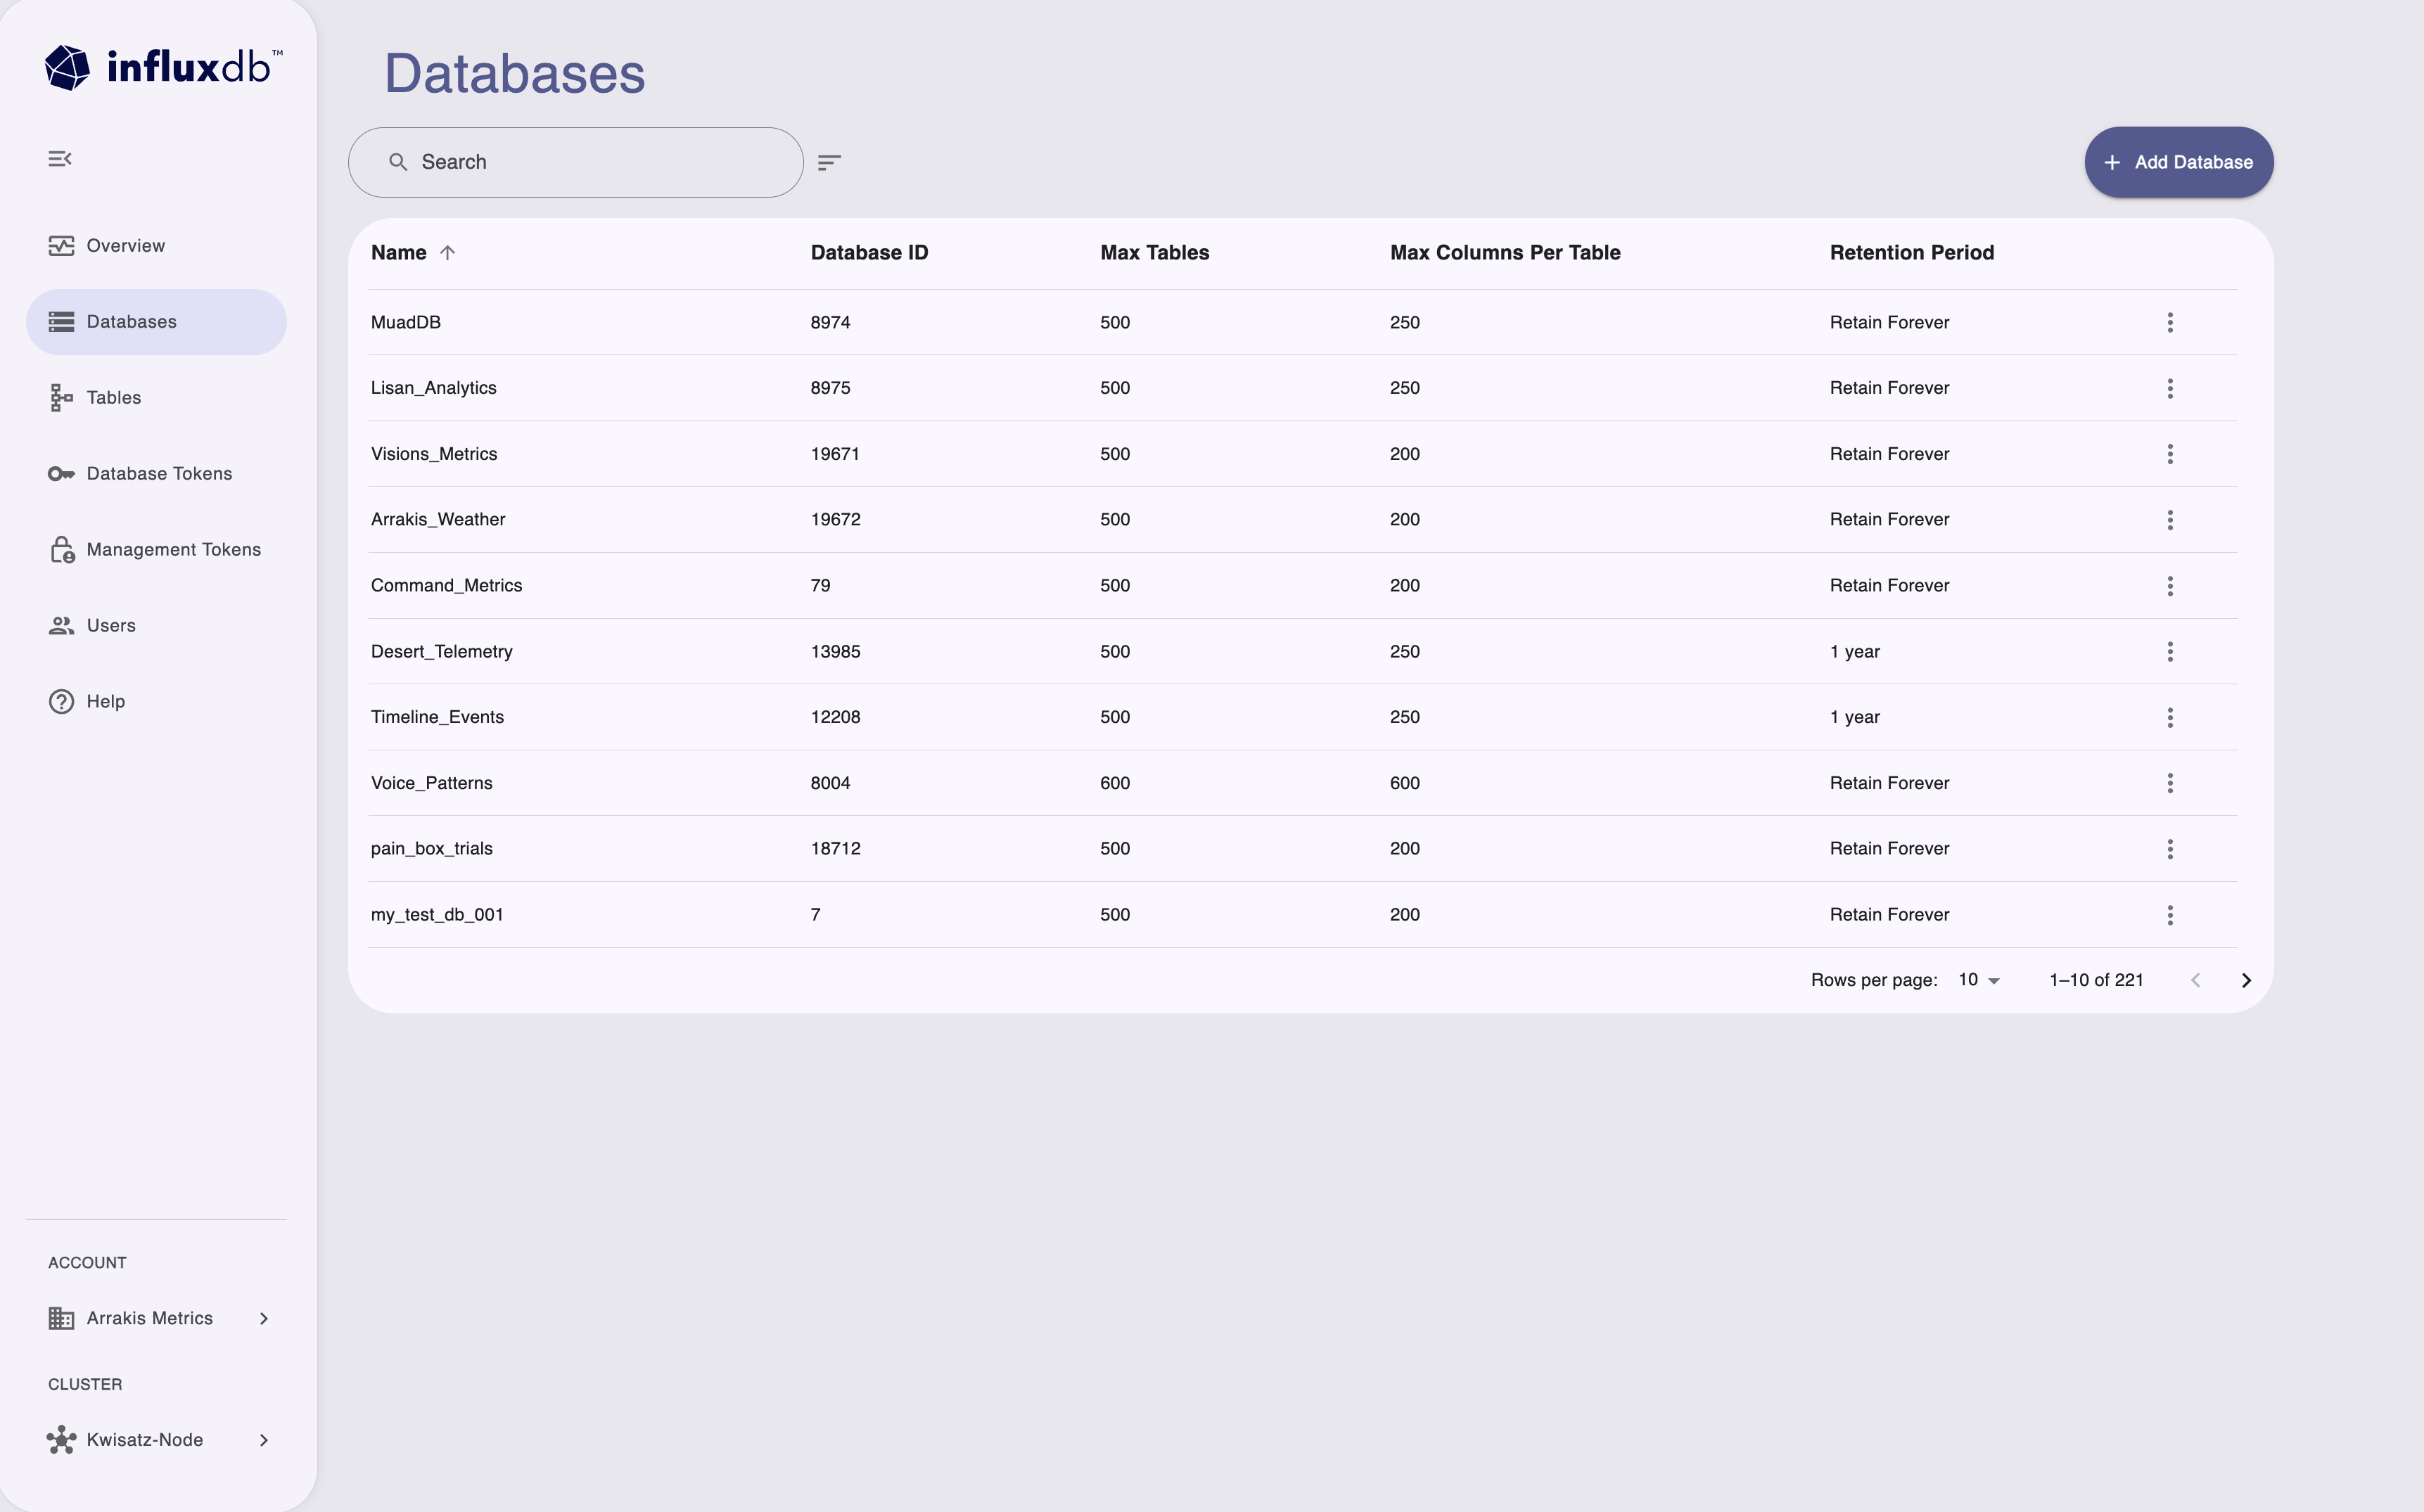The width and height of the screenshot is (2424, 1512).
Task: Focus the Search input field
Action: 576,162
